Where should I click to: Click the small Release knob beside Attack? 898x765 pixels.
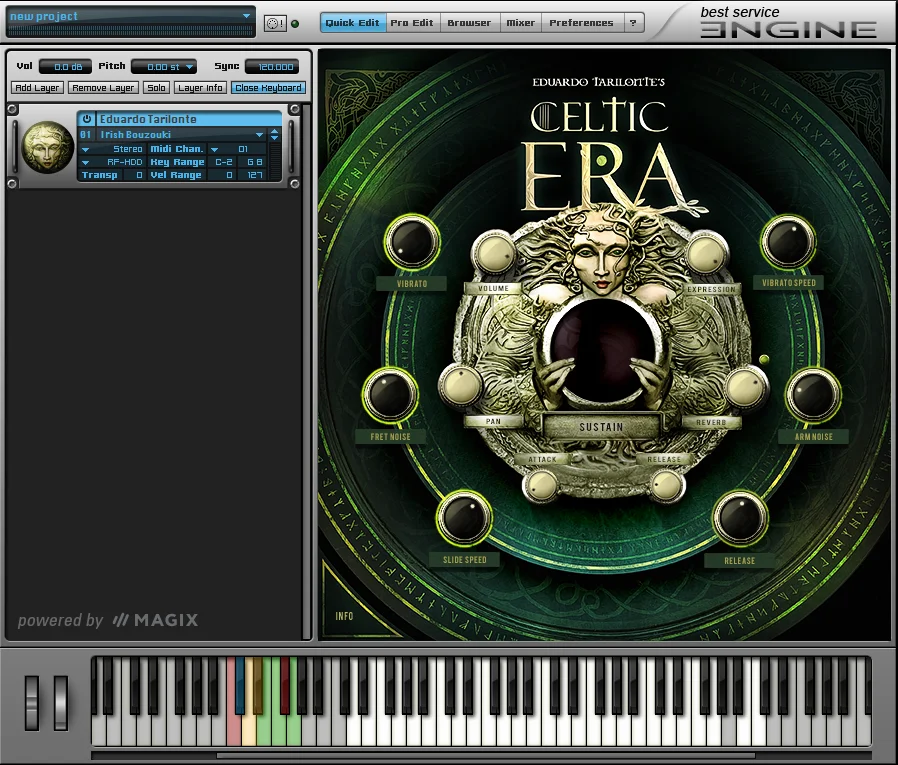pos(666,486)
